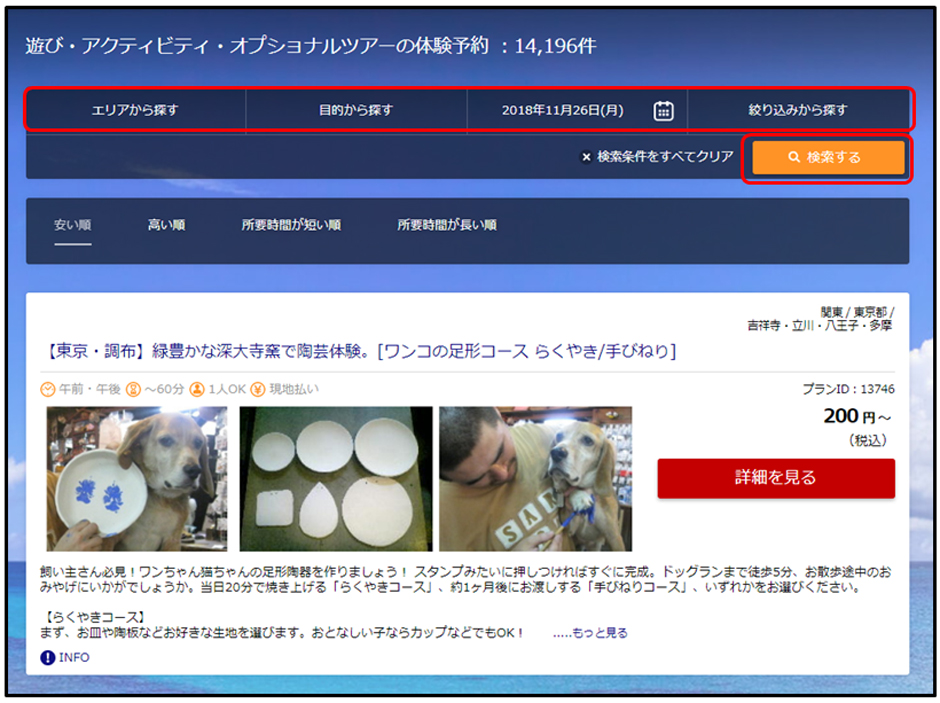Image resolution: width=940 pixels, height=703 pixels.
Task: Click the calendar icon beside the date
Action: point(663,111)
